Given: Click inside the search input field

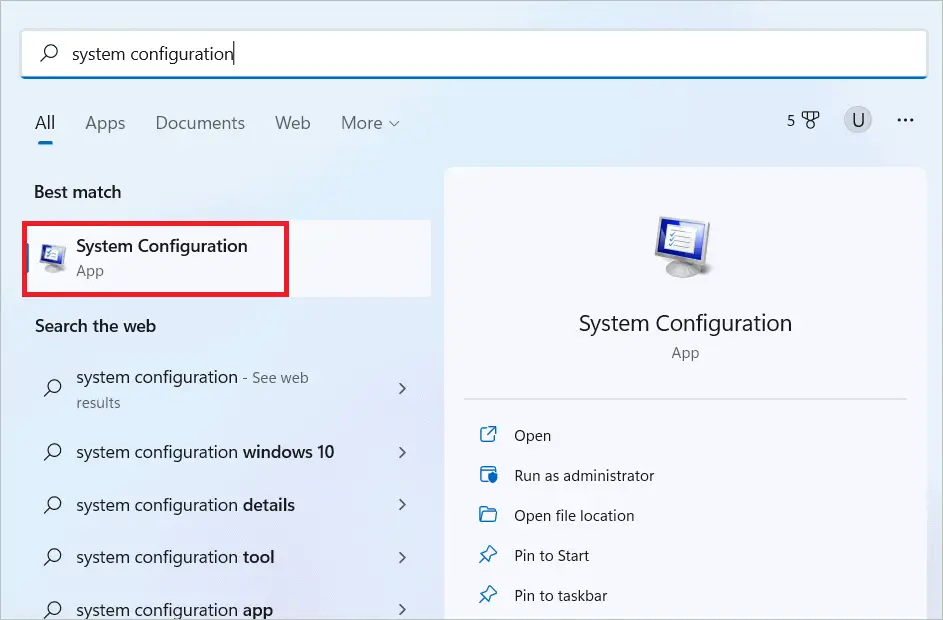Looking at the screenshot, I should pos(300,53).
